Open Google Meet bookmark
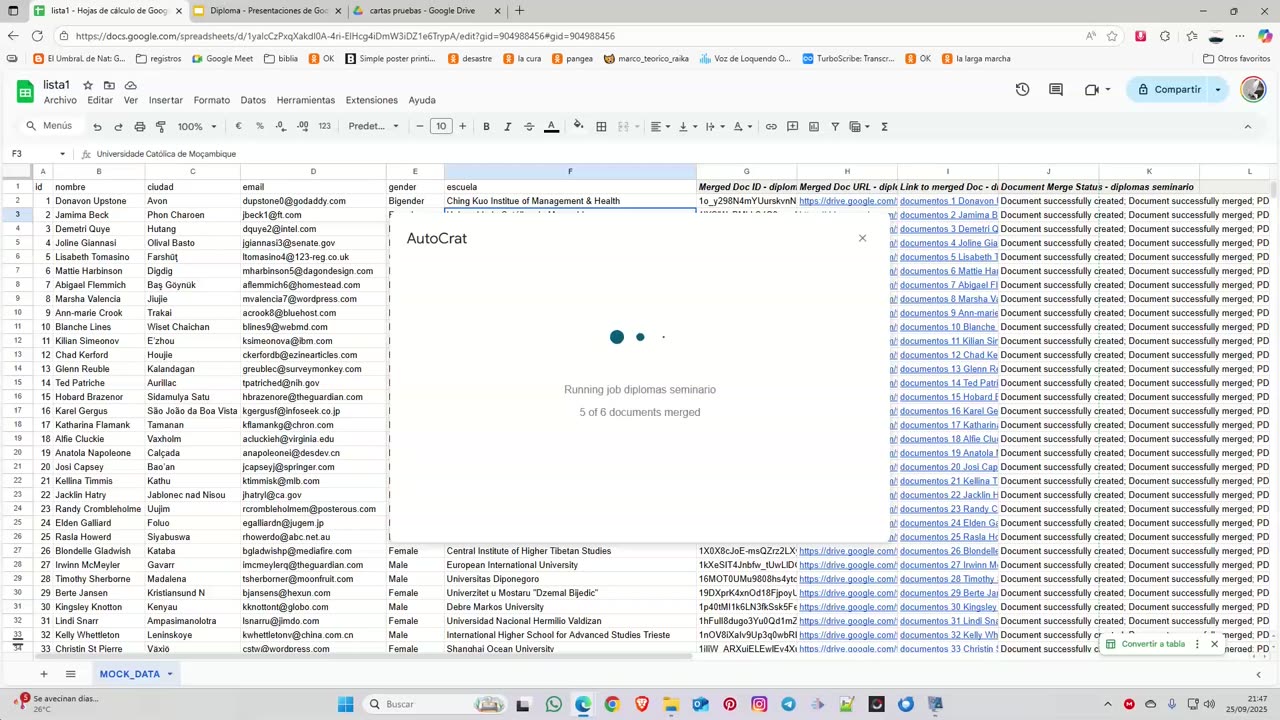The height and width of the screenshot is (720, 1280). (x=222, y=59)
